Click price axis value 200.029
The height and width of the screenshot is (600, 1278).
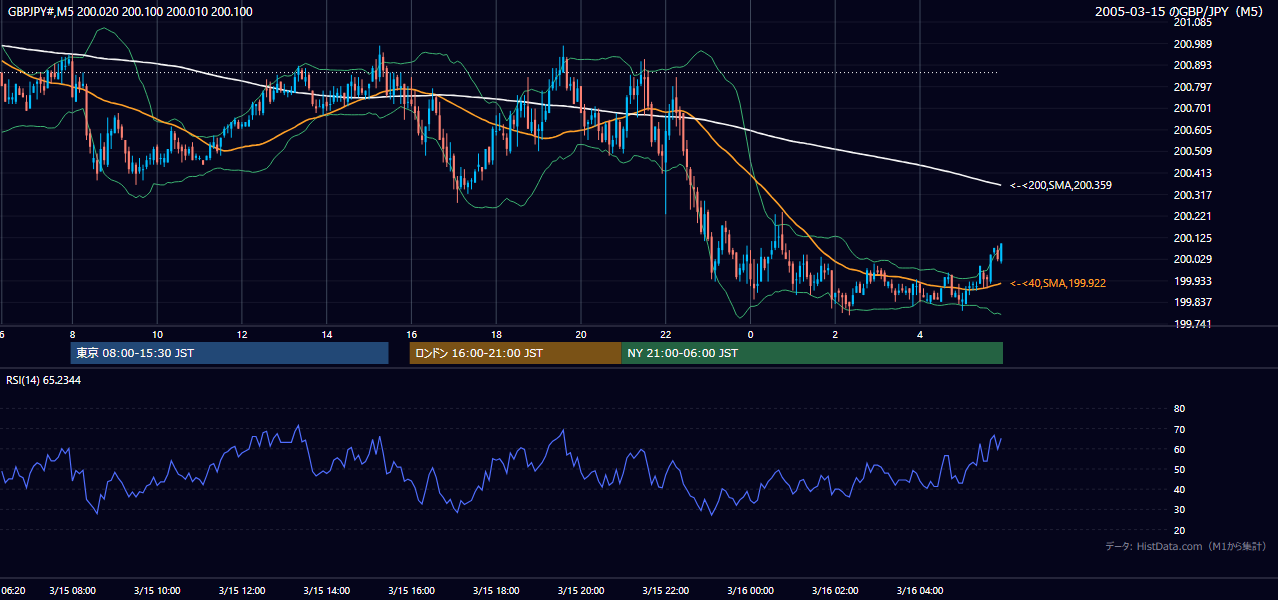[x=1192, y=260]
